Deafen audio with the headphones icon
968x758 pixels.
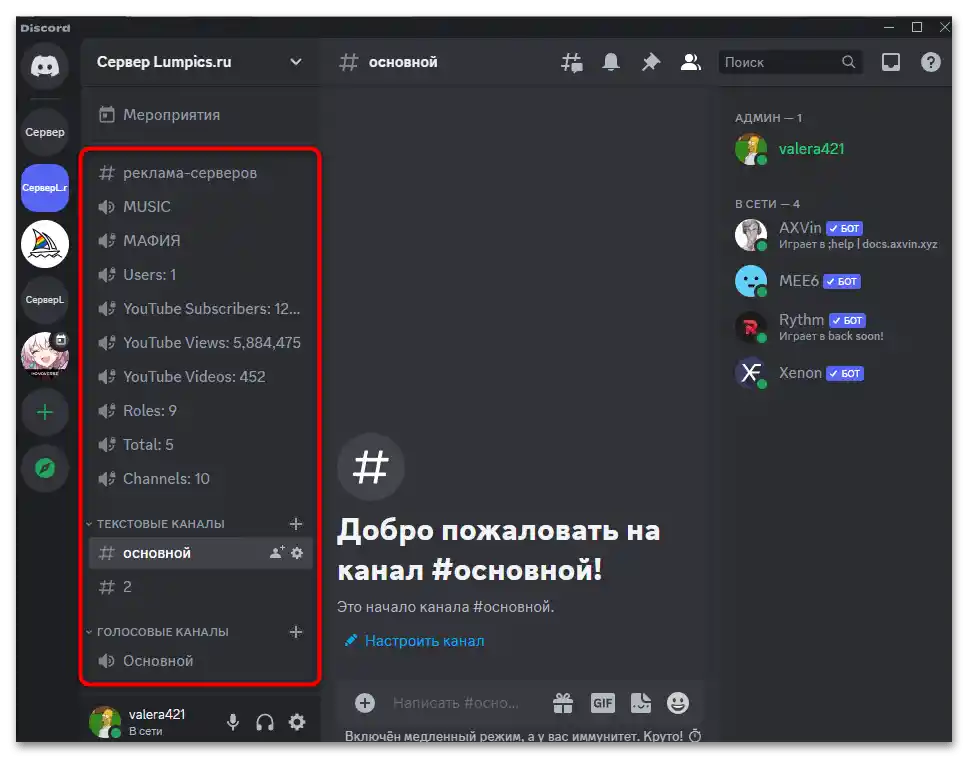264,722
